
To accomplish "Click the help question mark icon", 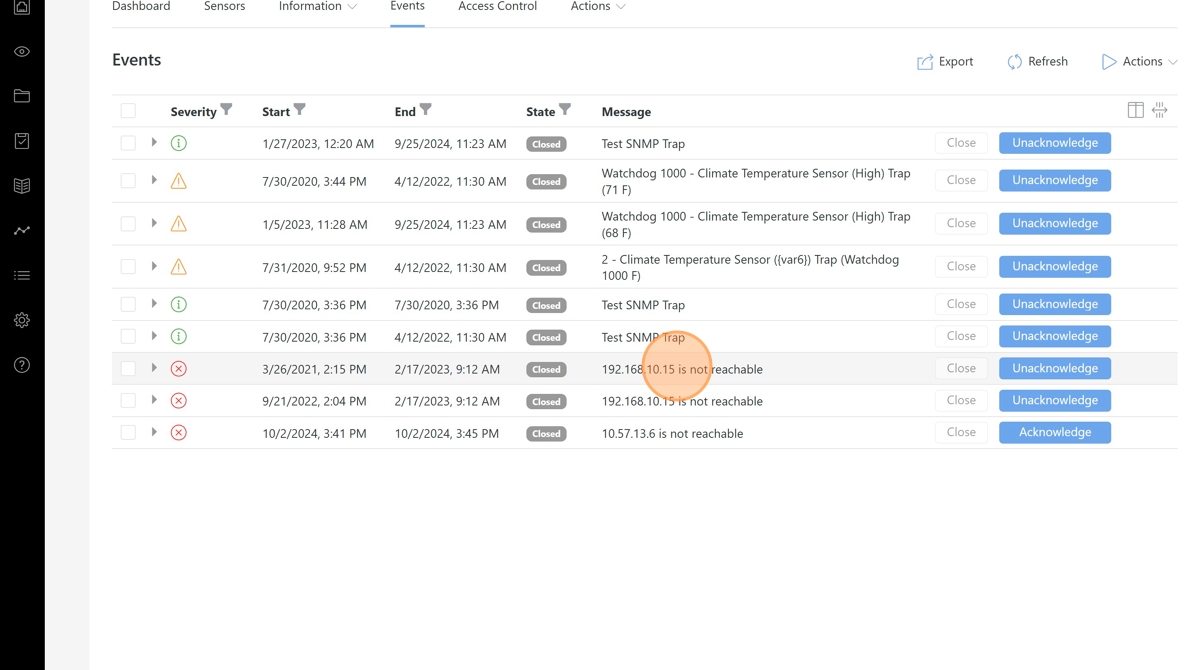I will click(x=22, y=365).
